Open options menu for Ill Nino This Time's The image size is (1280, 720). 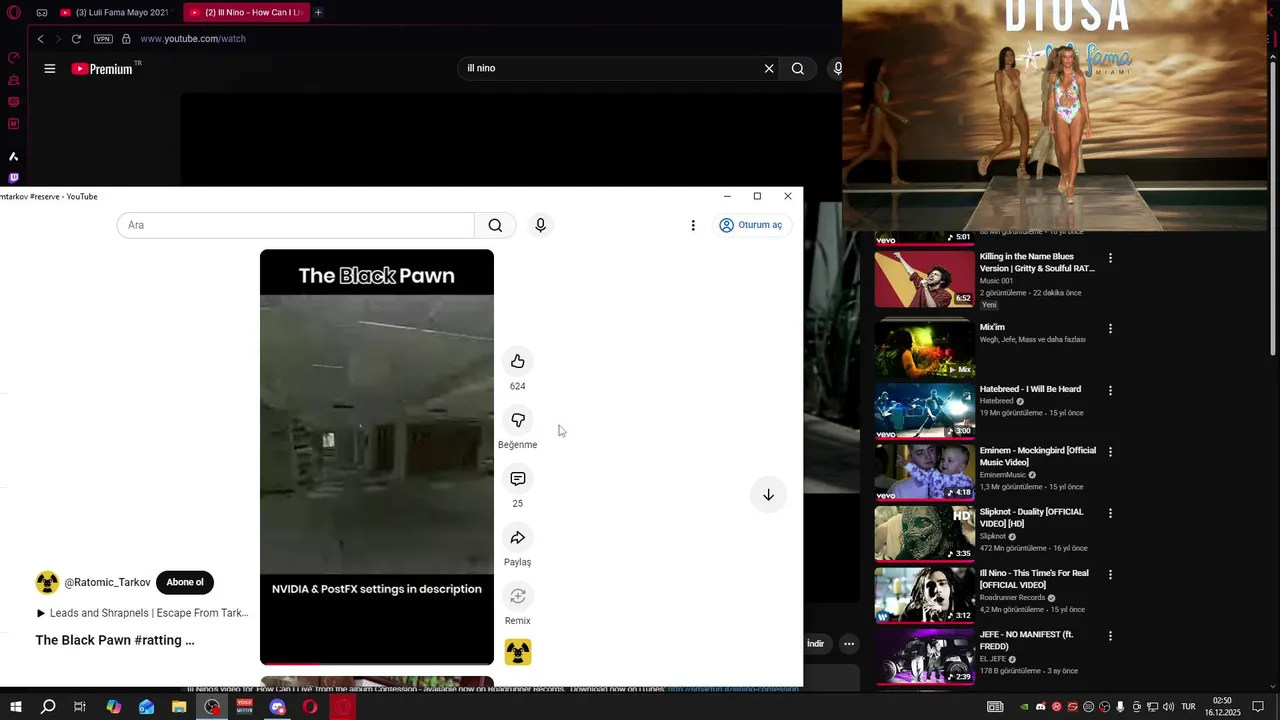(1110, 574)
